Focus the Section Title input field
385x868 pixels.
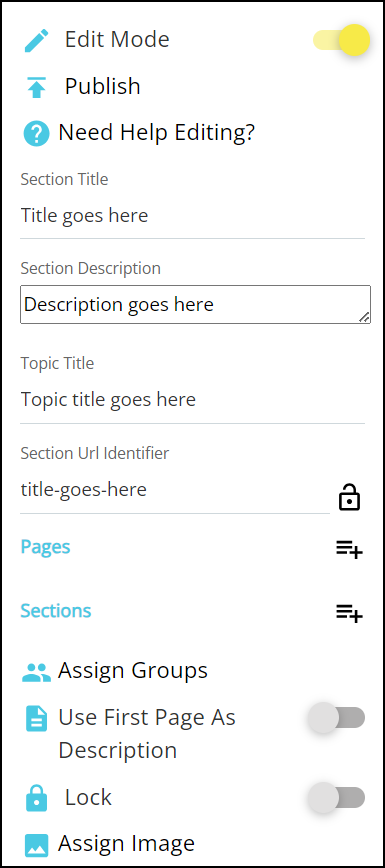coord(192,216)
